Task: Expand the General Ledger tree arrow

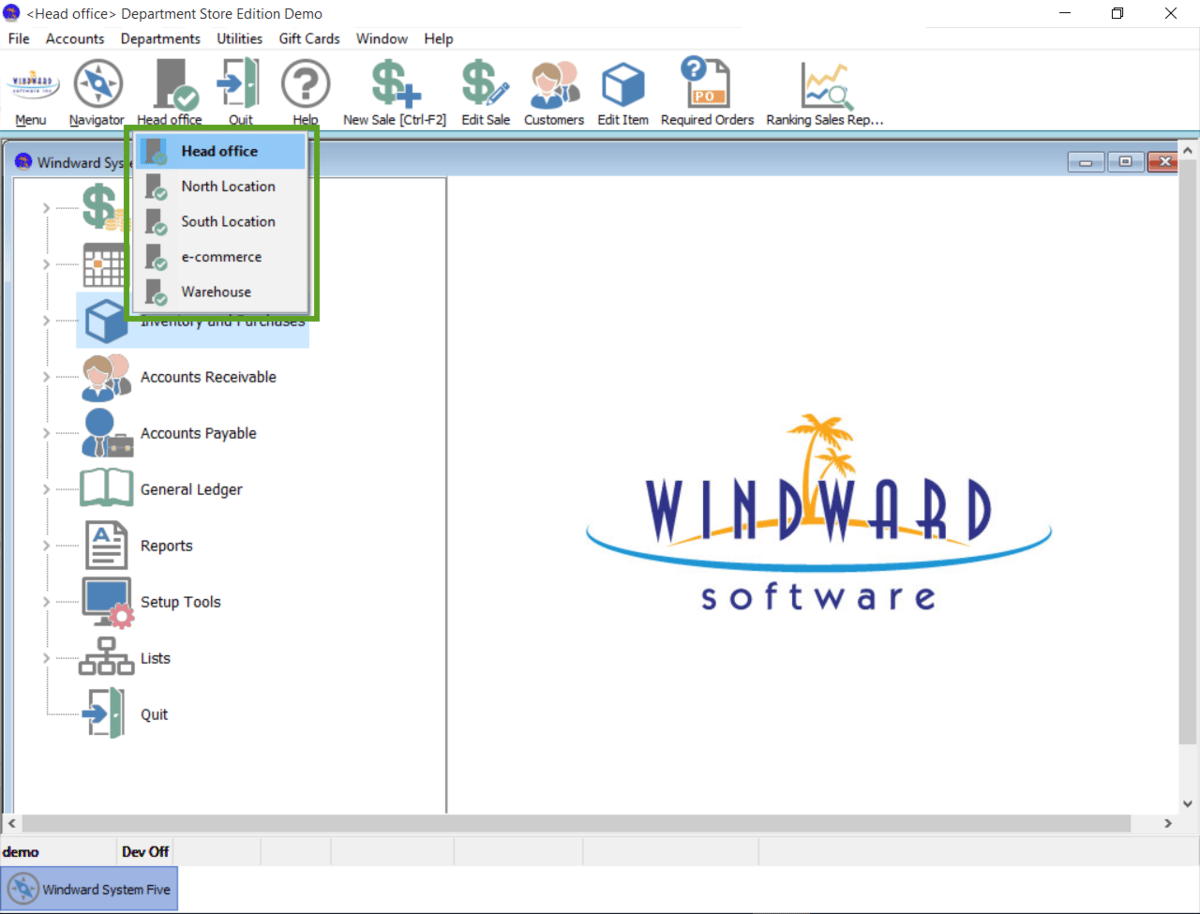Action: 46,490
